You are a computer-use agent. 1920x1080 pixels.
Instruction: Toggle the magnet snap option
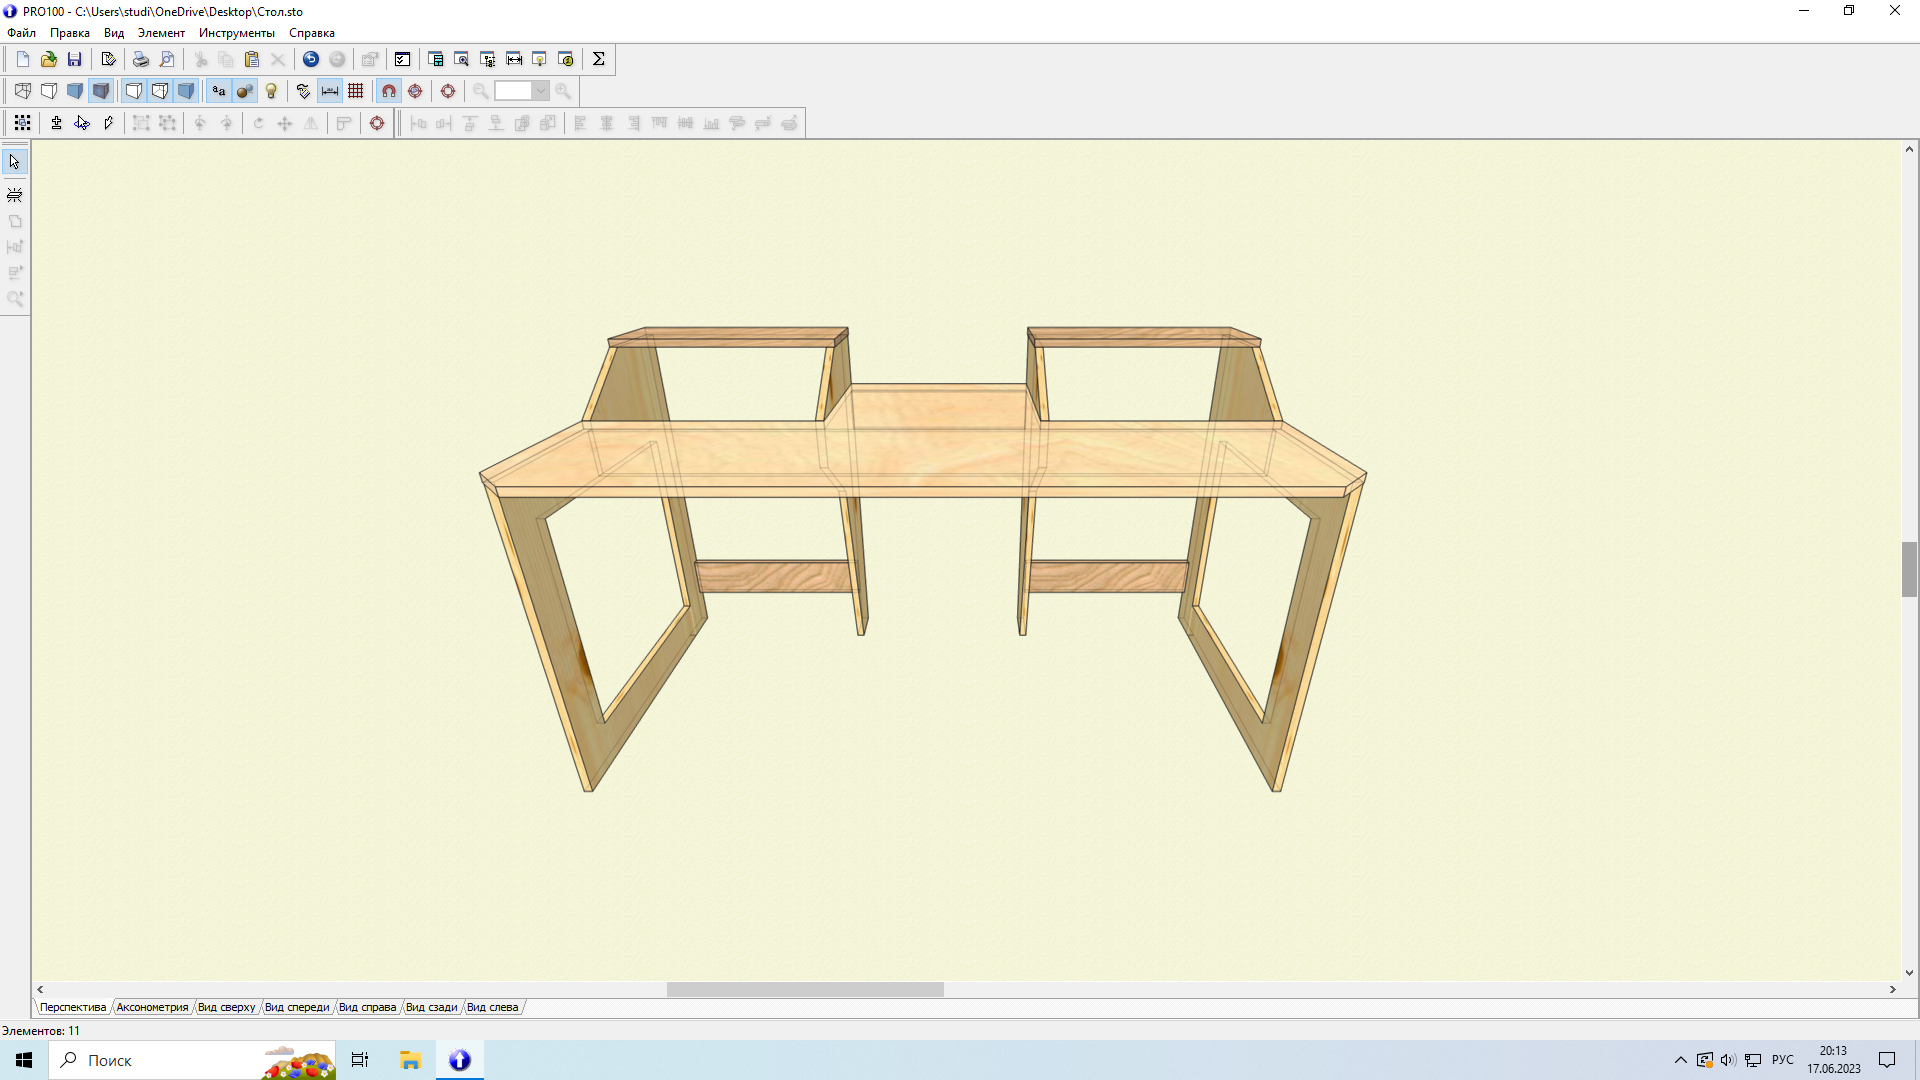click(x=389, y=91)
